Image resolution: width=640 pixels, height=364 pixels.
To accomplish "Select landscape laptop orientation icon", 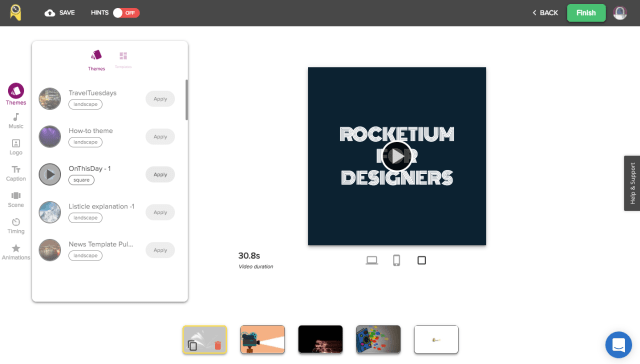I will pos(371,260).
